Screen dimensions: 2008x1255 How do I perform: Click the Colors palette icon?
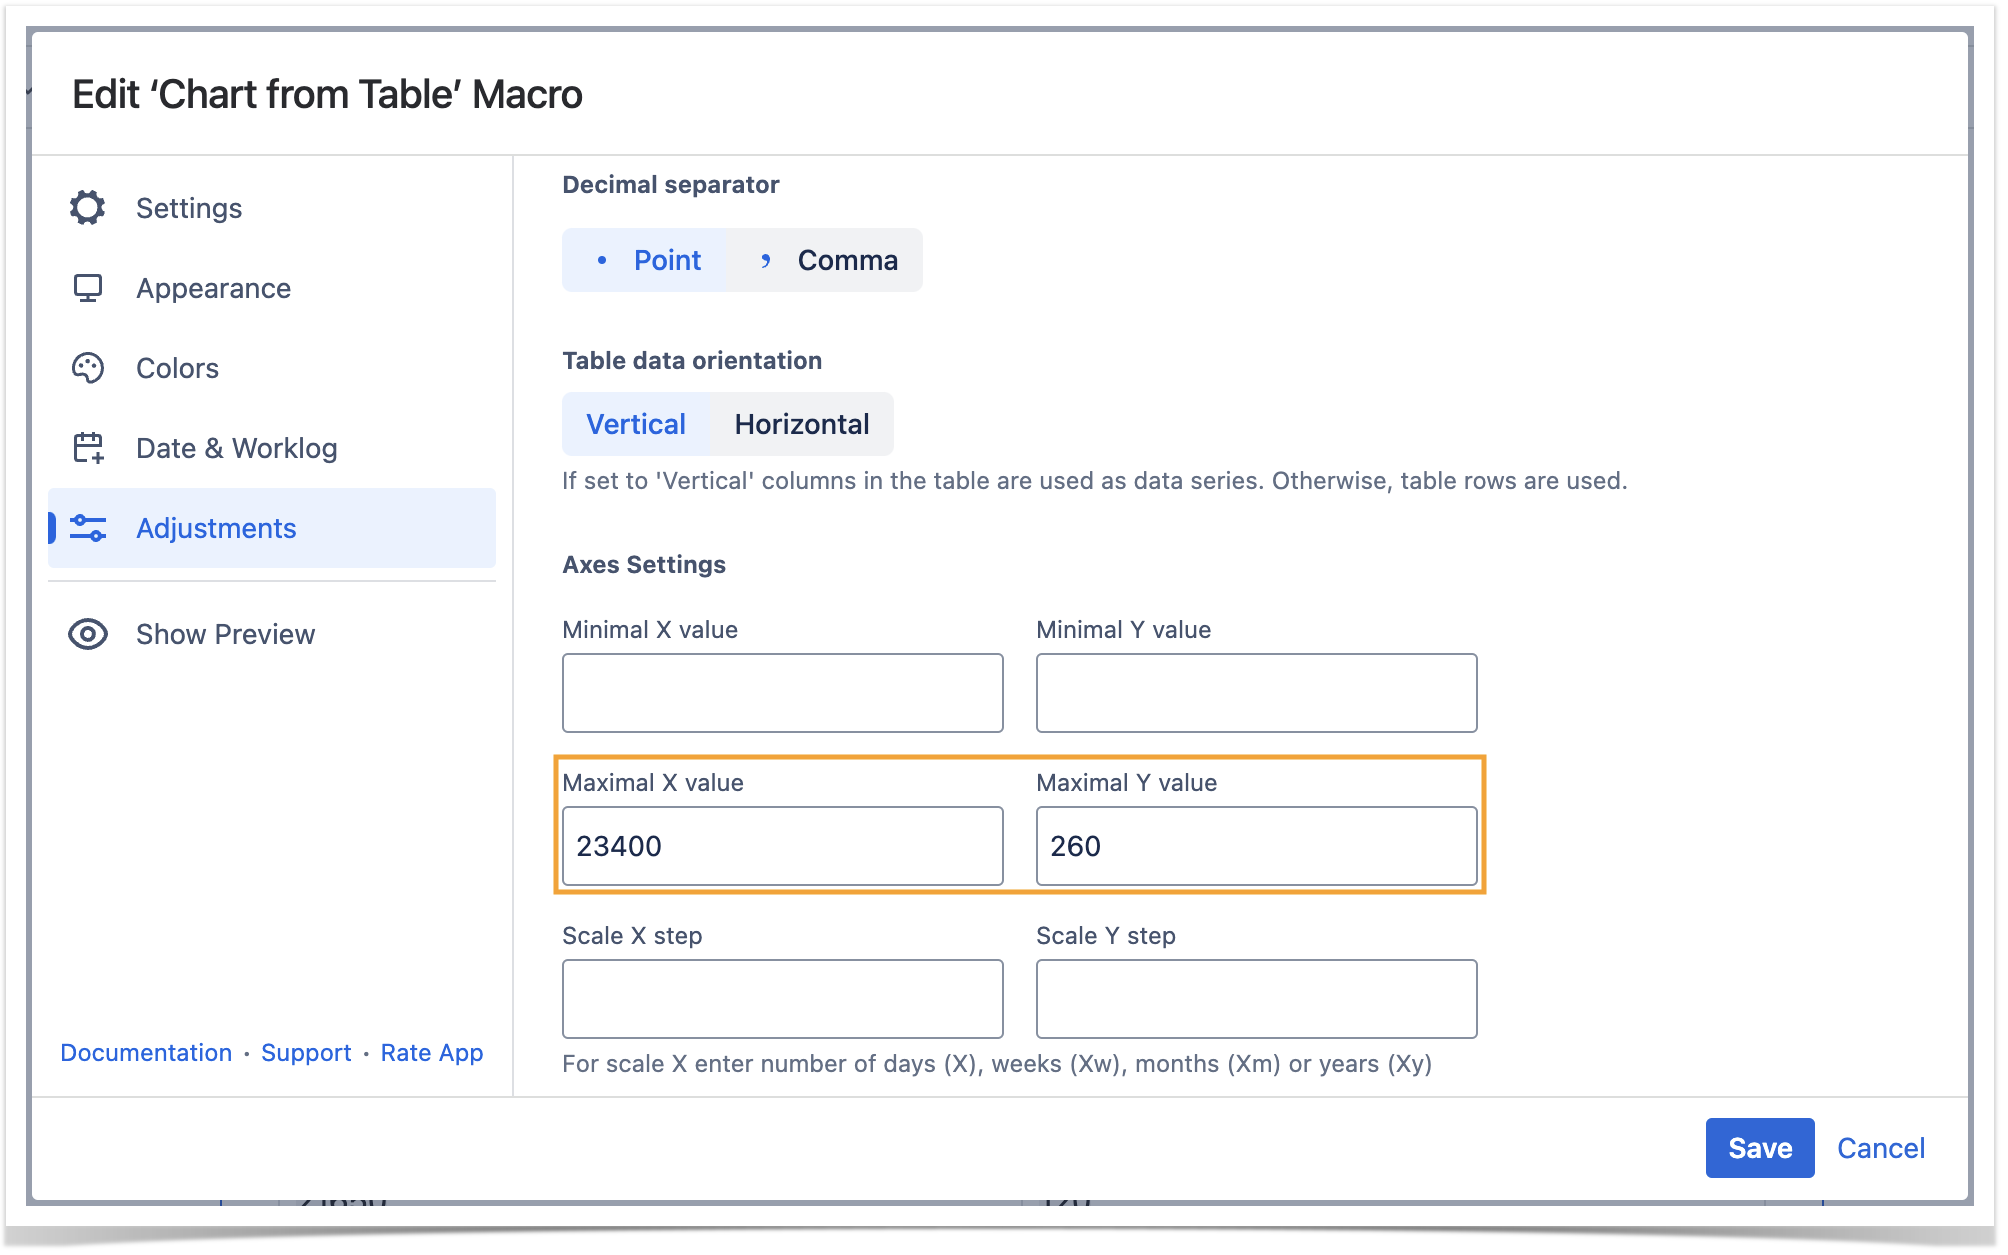88,368
